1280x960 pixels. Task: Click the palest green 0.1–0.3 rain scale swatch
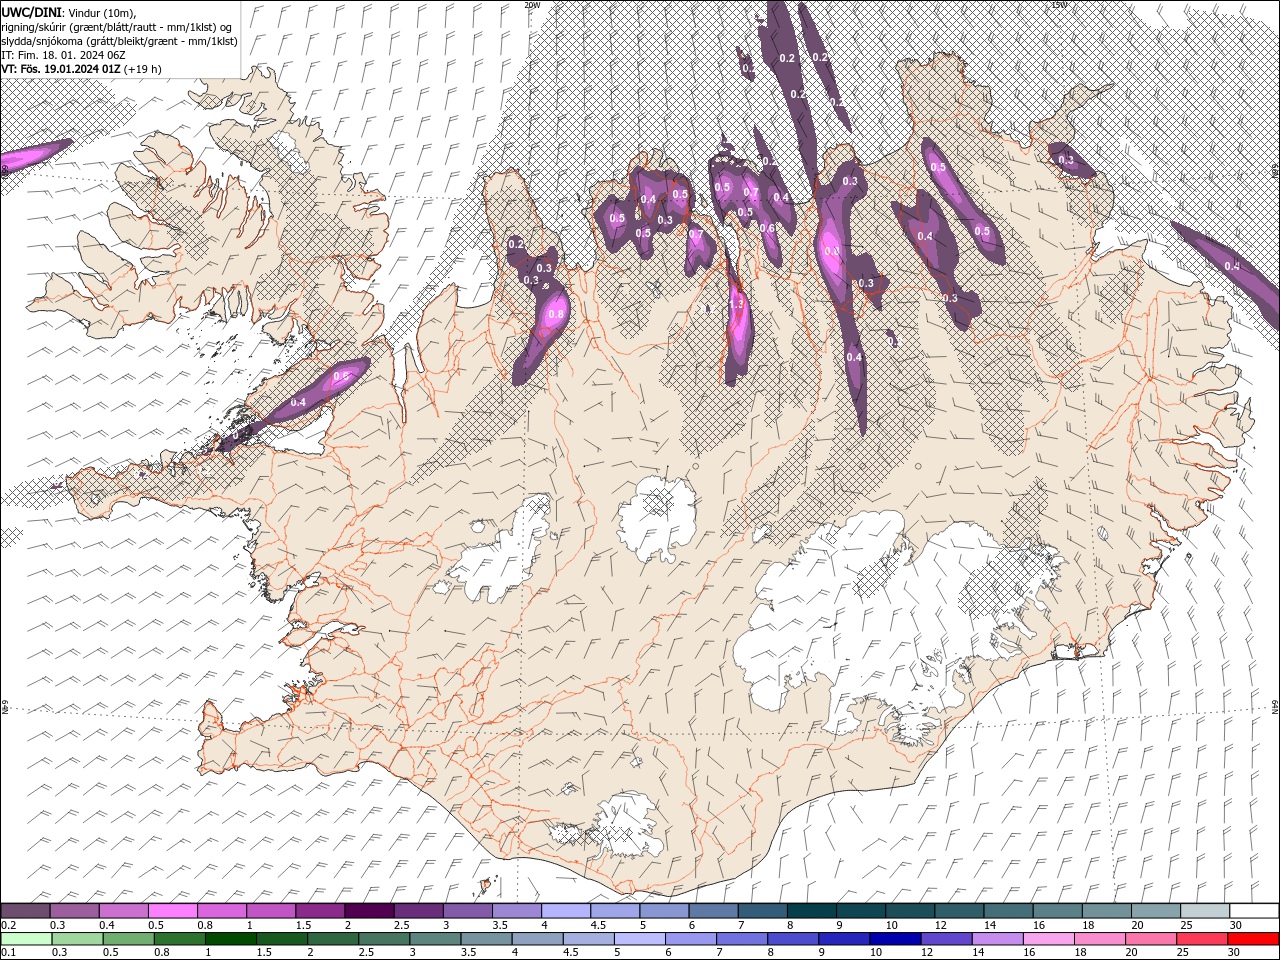(26, 939)
